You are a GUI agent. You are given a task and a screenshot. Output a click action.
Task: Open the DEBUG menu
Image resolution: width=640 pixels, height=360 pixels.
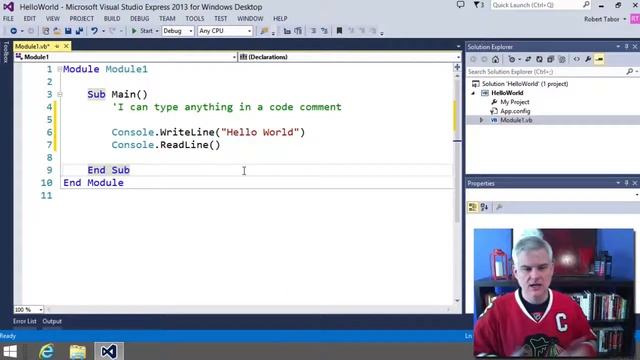140,19
